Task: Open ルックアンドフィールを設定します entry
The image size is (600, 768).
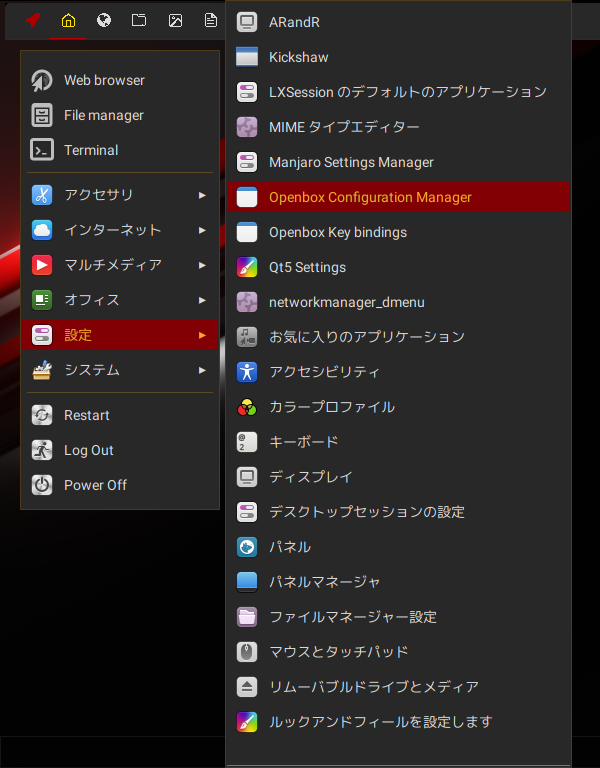Action: coord(398,722)
